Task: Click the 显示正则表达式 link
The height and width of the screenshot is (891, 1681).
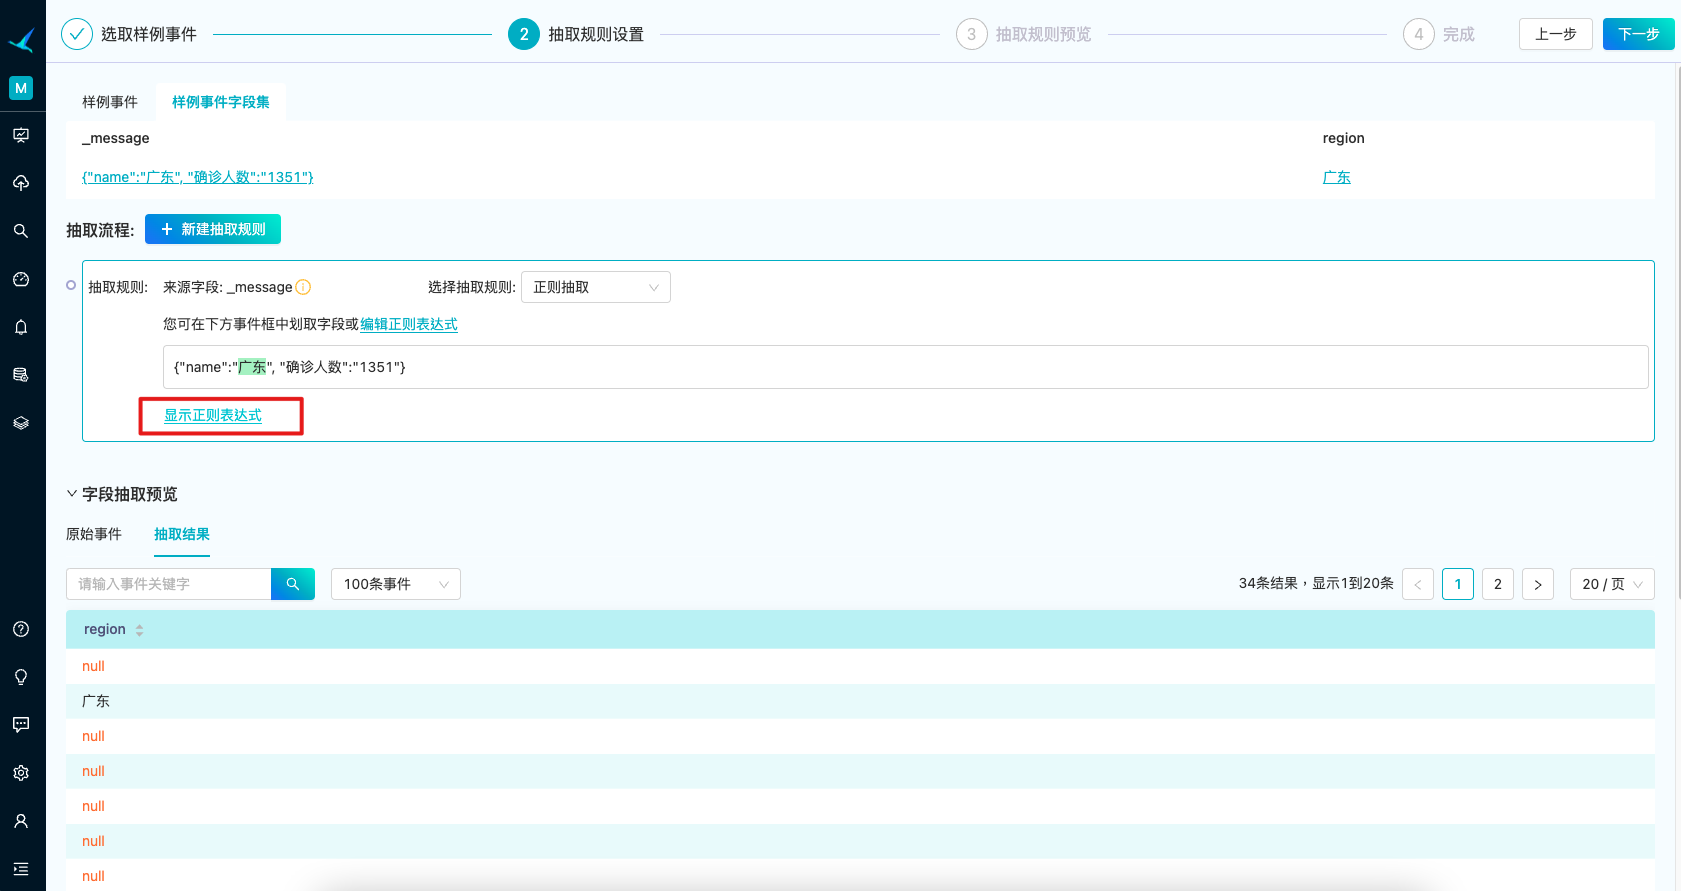Action: (213, 415)
